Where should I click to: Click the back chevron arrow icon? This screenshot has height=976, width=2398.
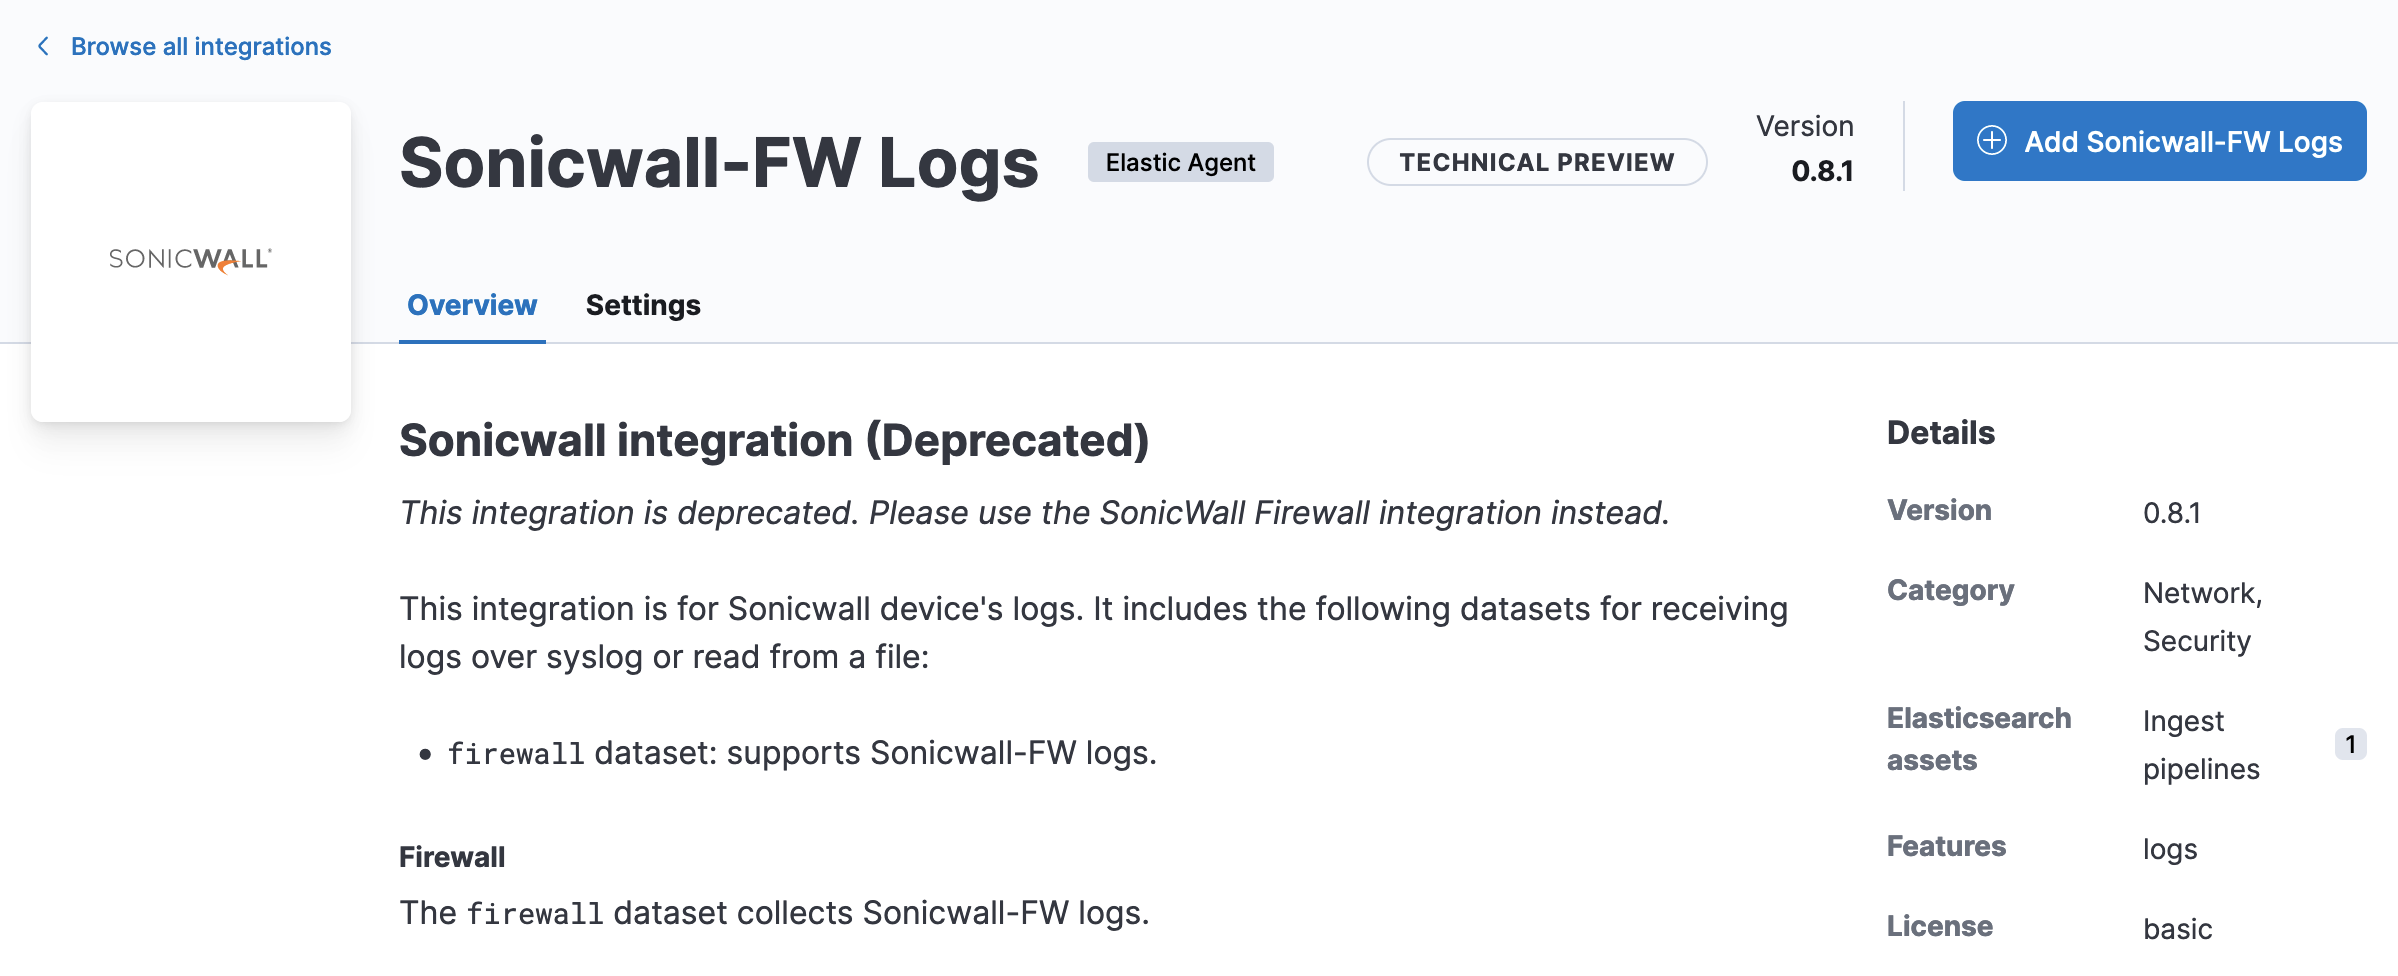(43, 46)
